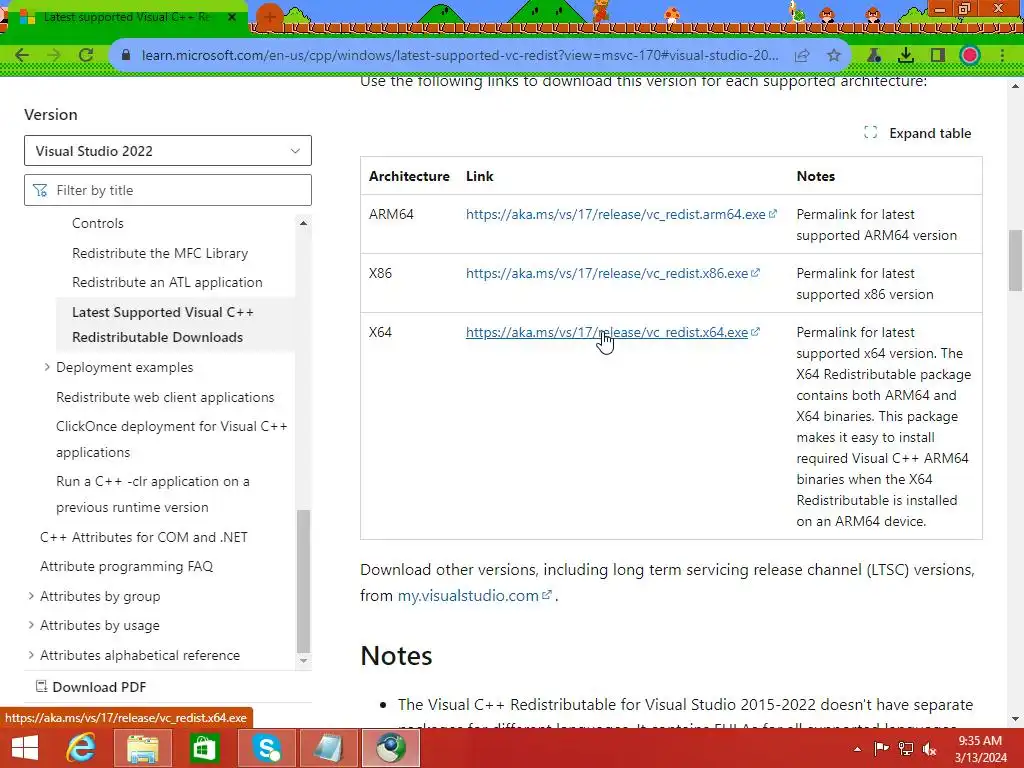This screenshot has width=1024, height=768.
Task: Click the X86 architecture cell
Action: click(380, 273)
